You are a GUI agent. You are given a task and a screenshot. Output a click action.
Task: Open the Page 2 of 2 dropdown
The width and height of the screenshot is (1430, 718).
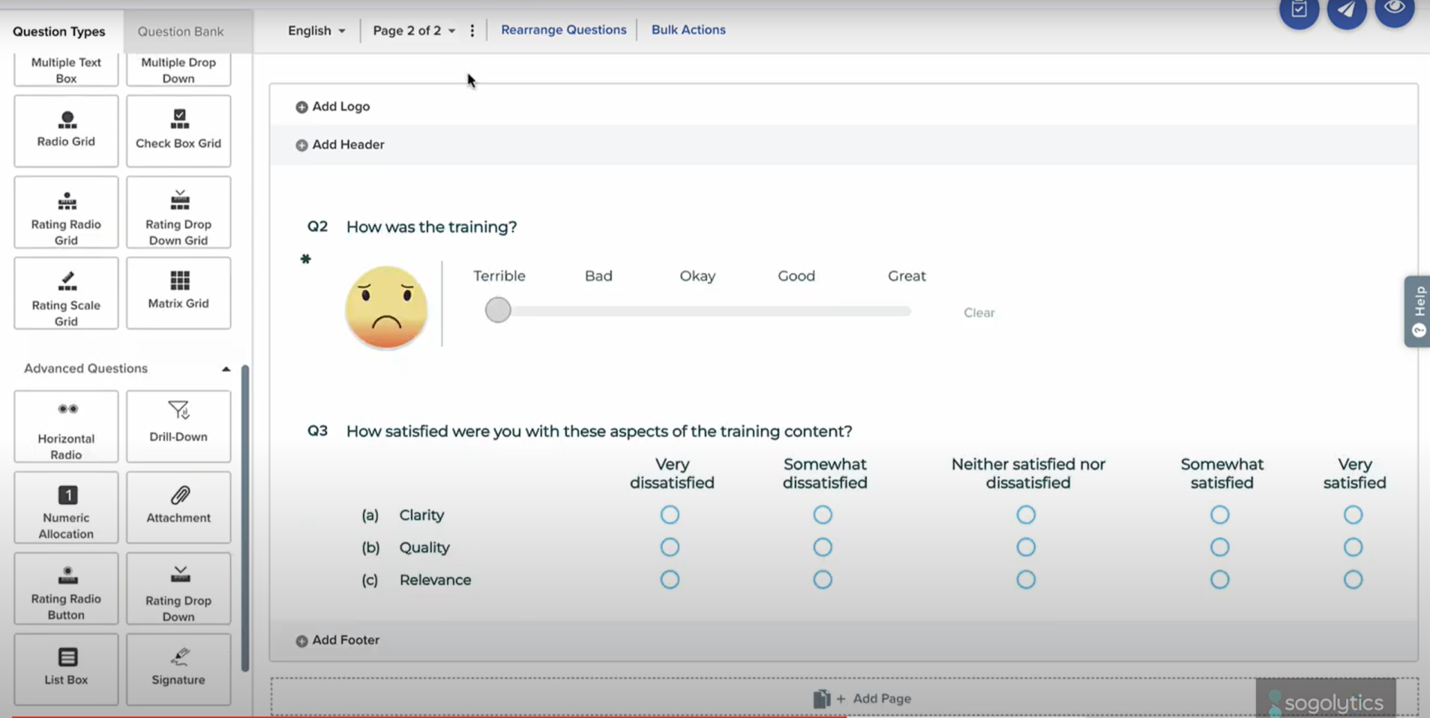click(x=414, y=31)
